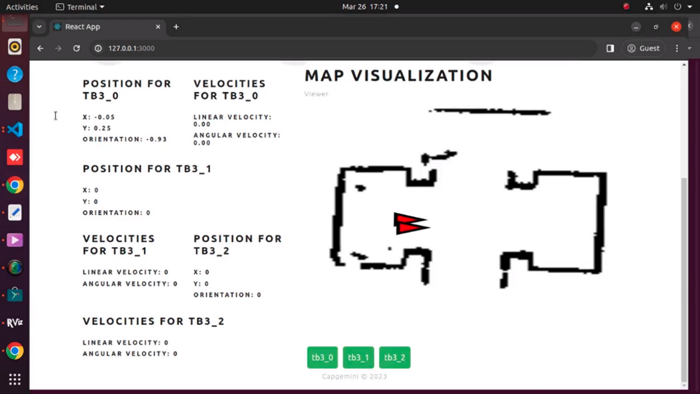Open the globe-shaped dock icon
The height and width of the screenshot is (394, 700).
(15, 268)
